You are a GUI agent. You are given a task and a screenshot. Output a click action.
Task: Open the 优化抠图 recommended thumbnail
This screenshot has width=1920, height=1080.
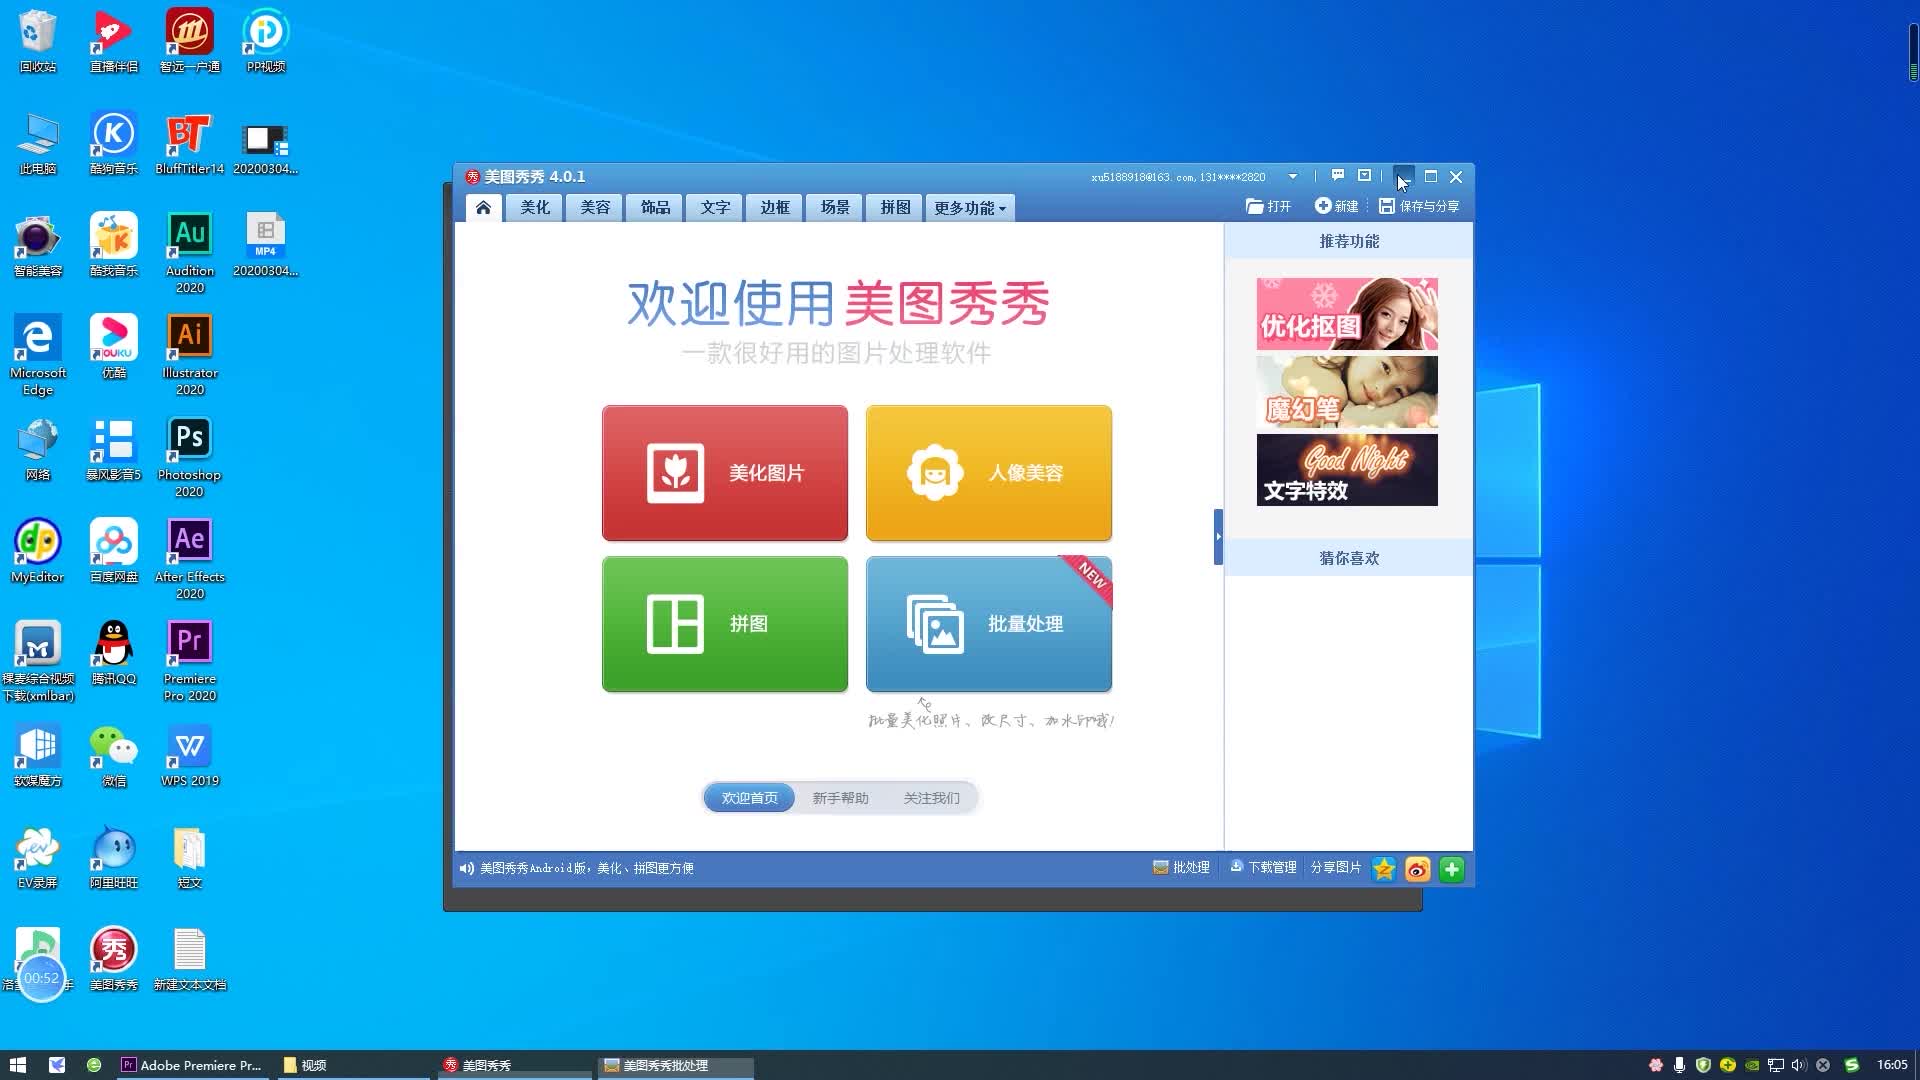coord(1346,314)
